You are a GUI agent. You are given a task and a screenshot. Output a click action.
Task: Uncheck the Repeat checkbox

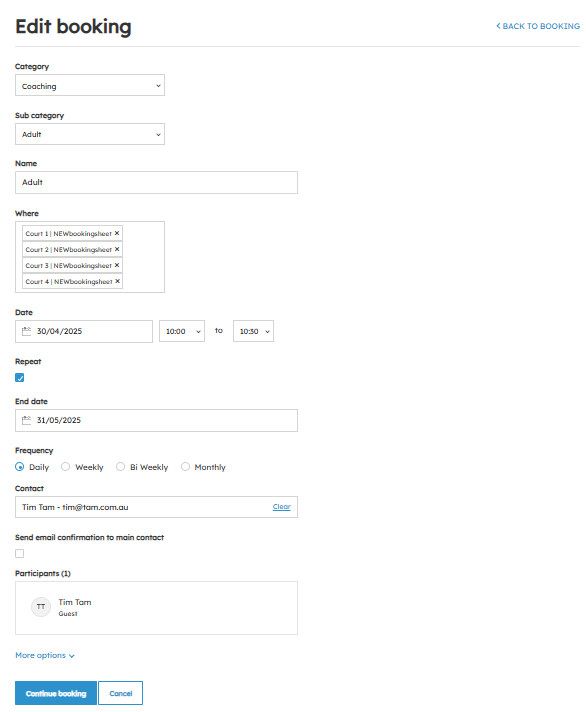(x=20, y=378)
